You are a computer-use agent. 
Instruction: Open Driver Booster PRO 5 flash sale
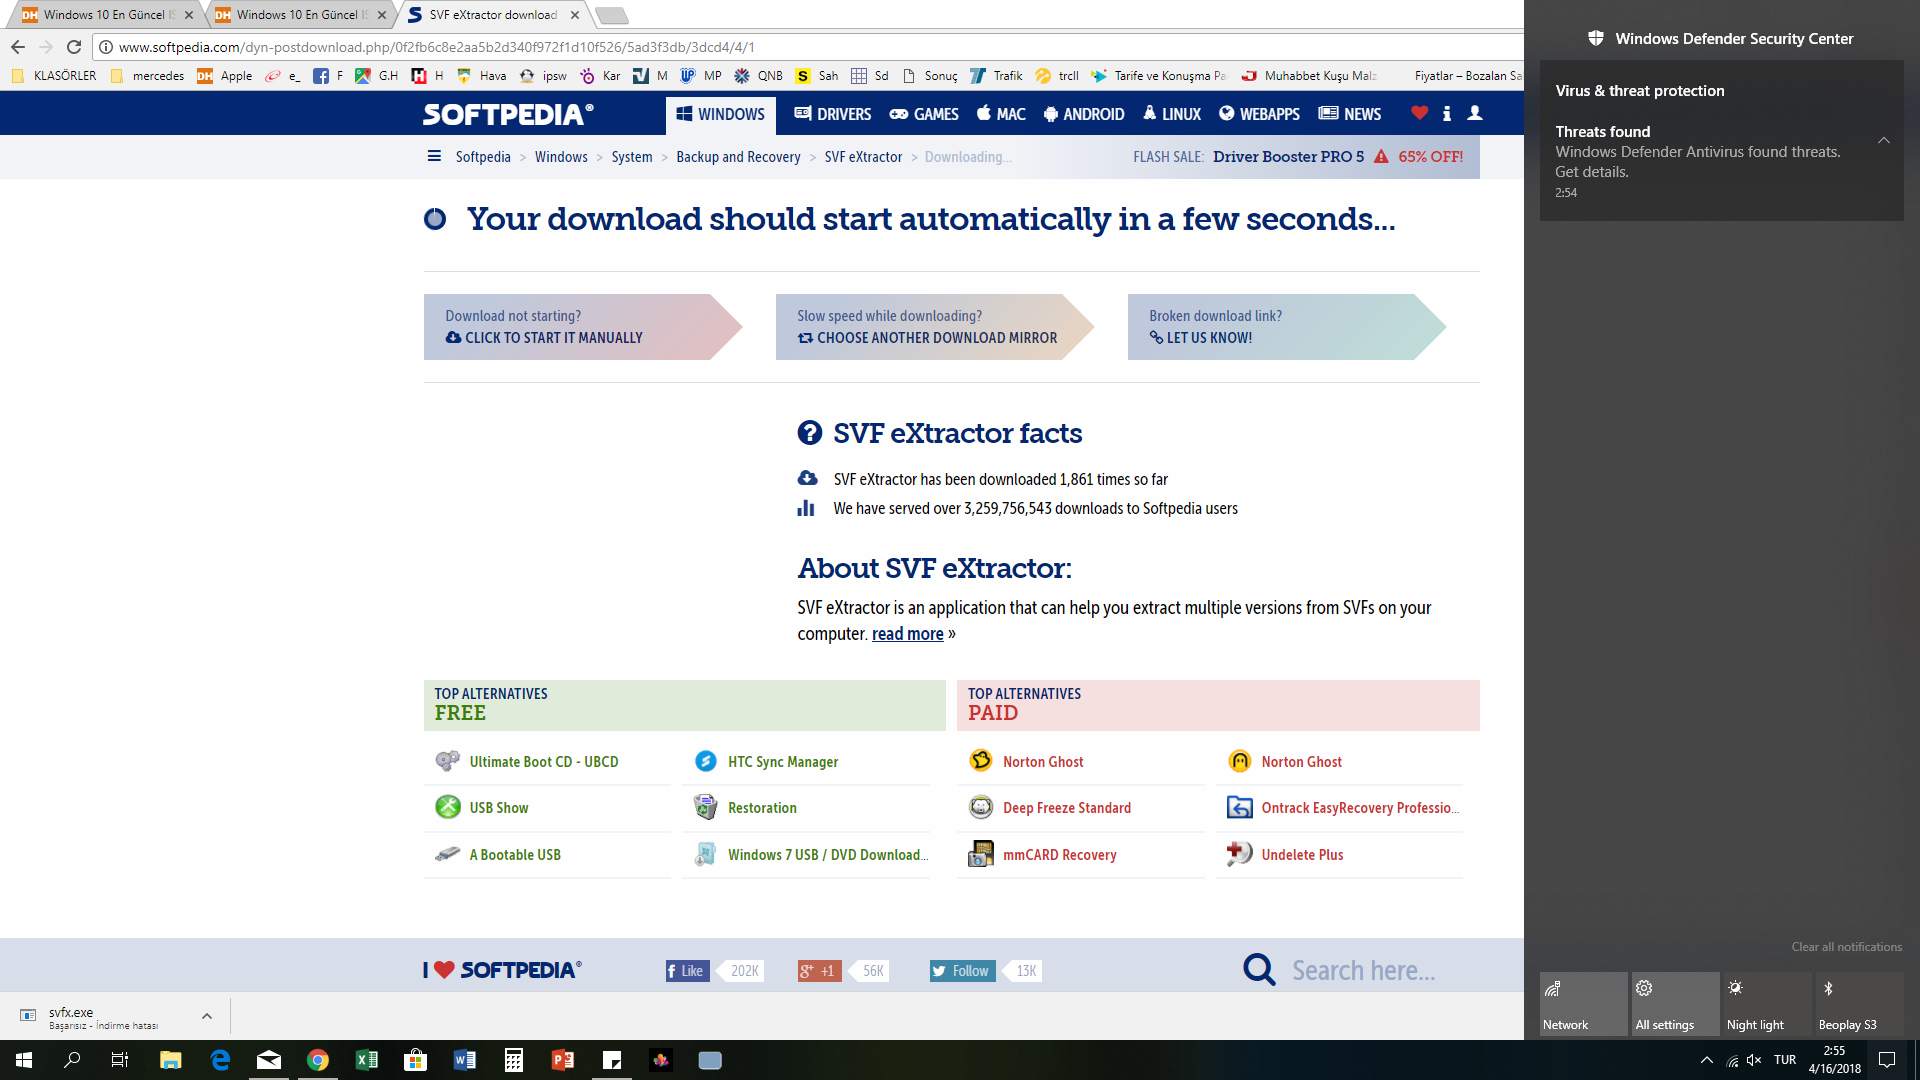pos(1288,157)
